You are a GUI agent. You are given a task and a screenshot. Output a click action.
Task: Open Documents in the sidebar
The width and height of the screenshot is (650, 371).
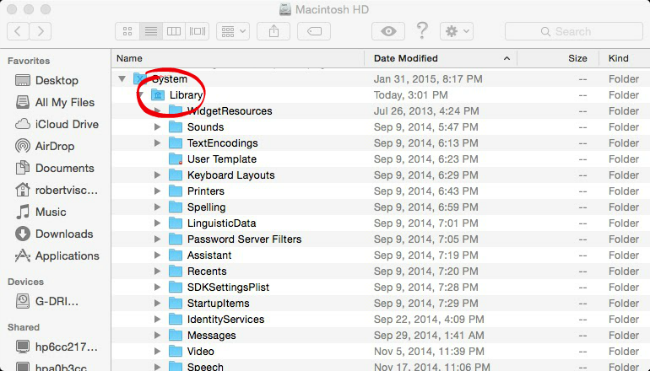(56, 168)
